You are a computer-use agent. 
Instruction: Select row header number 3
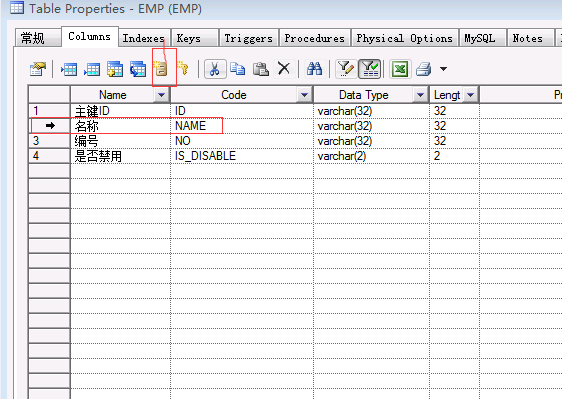tap(49, 141)
